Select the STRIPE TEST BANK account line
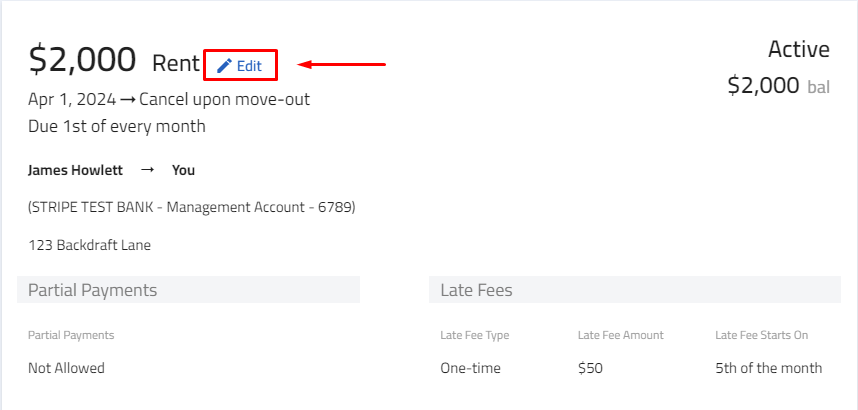This screenshot has width=858, height=410. coord(192,207)
